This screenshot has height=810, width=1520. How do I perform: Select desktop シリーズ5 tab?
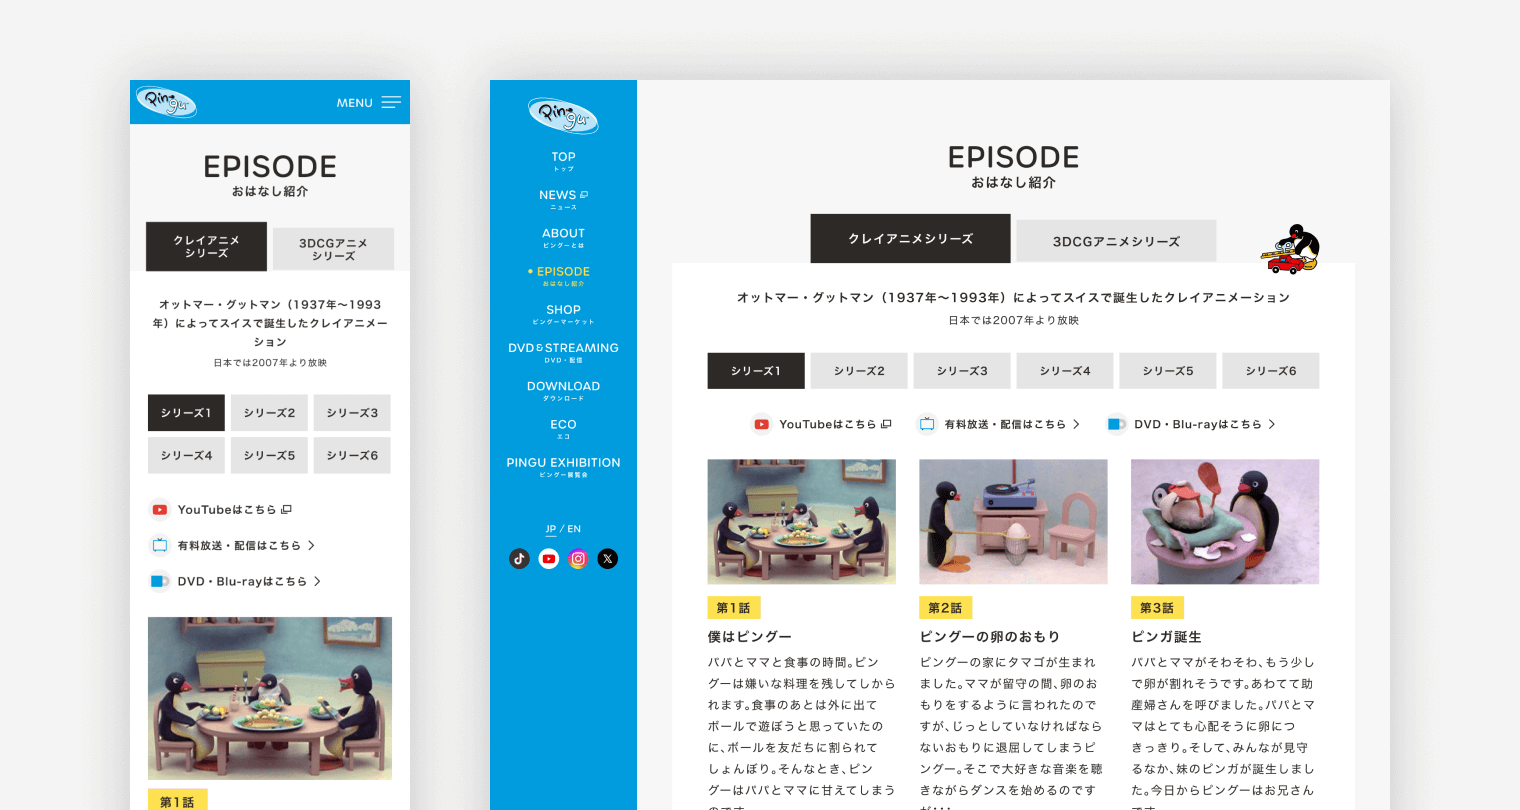click(1168, 371)
